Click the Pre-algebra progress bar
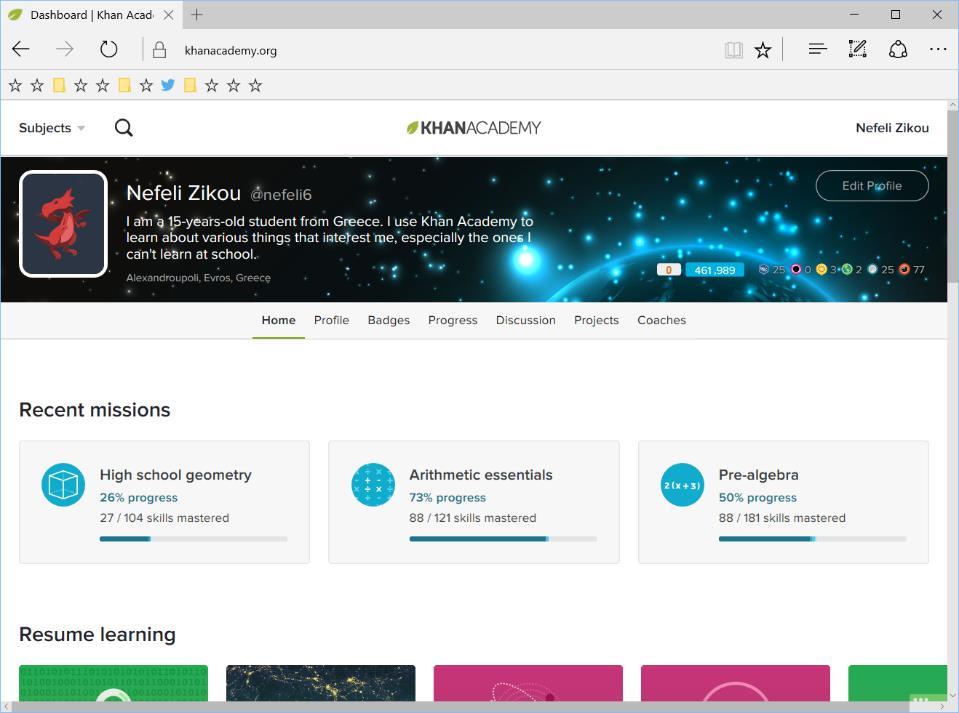 point(812,539)
